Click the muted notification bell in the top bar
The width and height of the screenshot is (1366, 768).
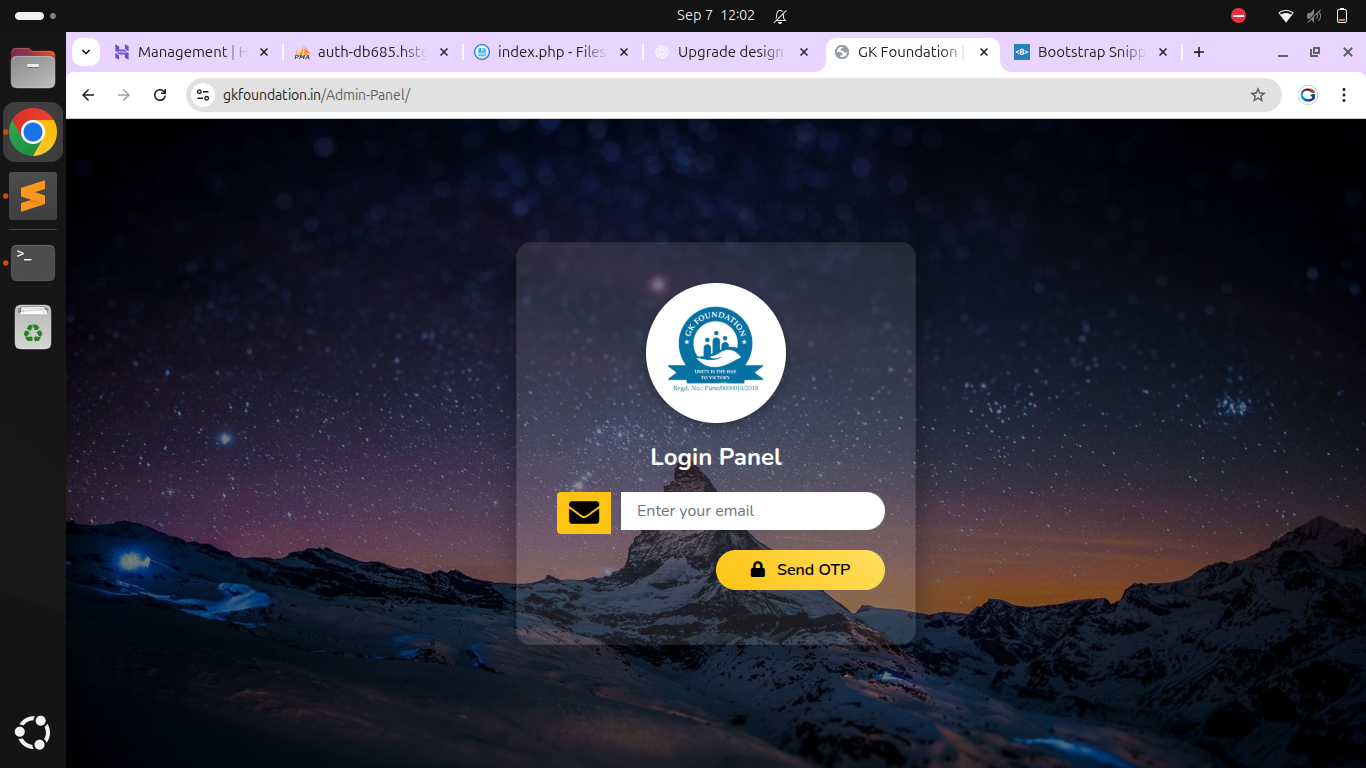coord(779,15)
